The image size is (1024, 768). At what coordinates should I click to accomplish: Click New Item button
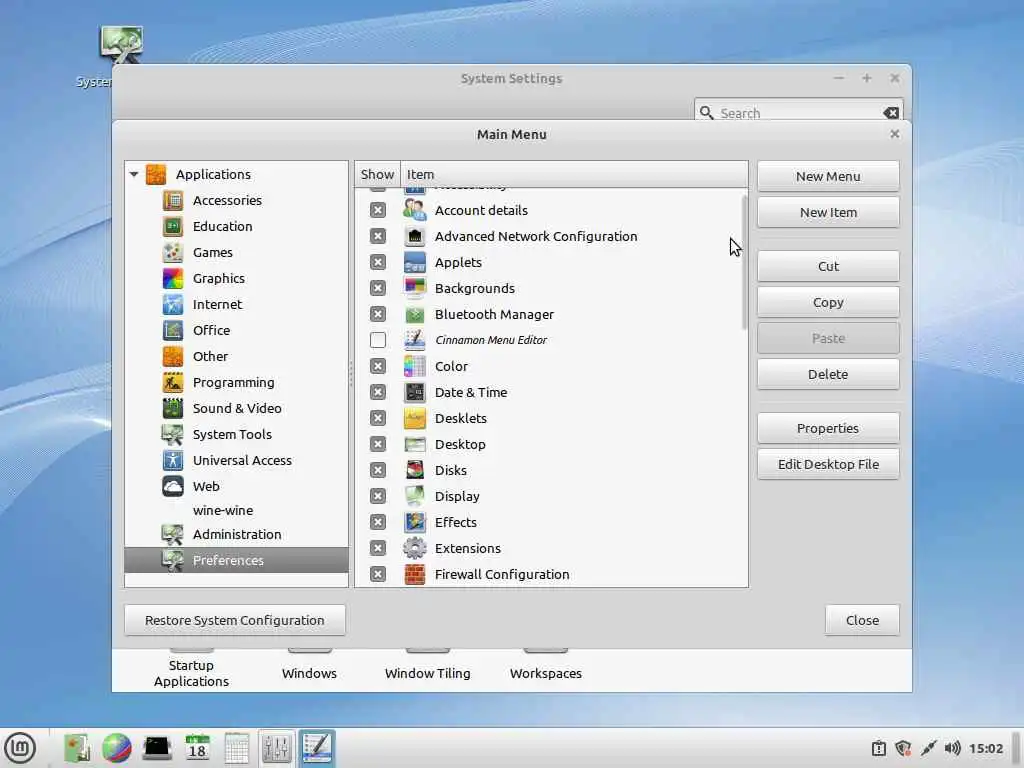[828, 212]
